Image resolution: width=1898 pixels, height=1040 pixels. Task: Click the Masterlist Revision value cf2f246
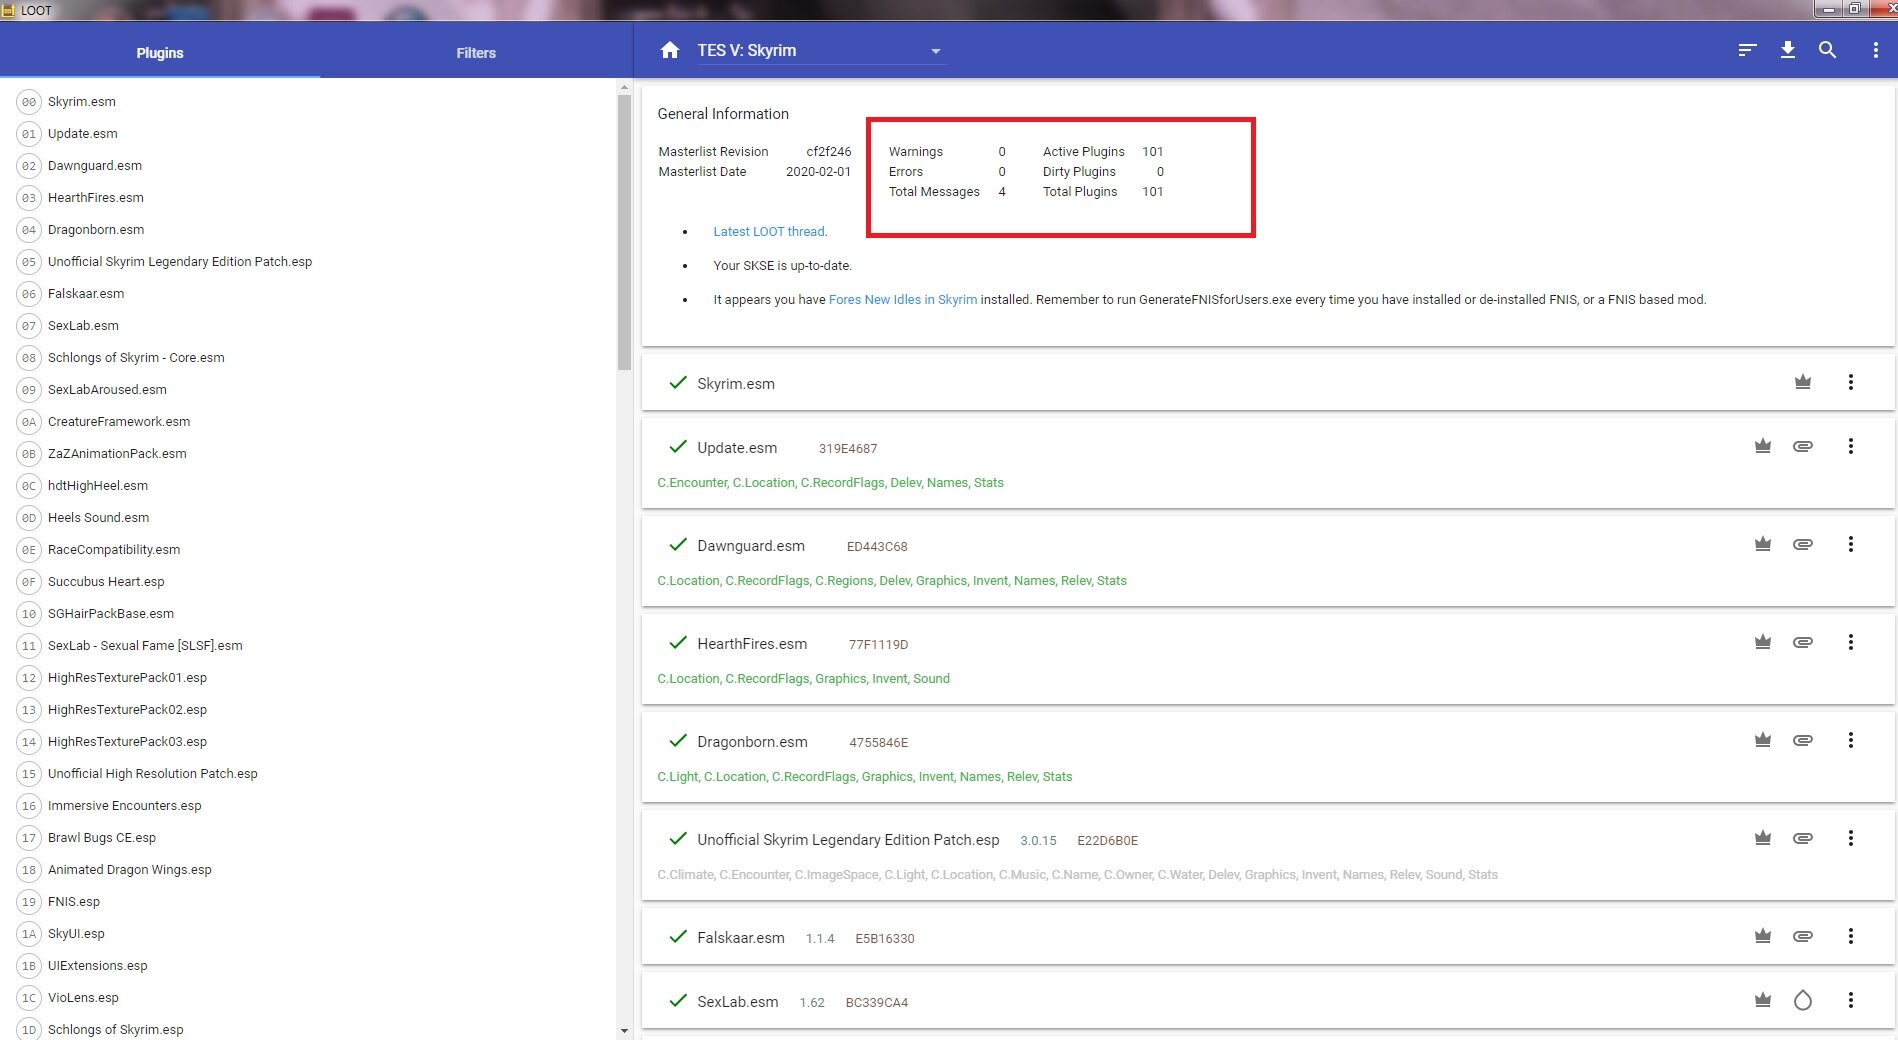click(829, 151)
